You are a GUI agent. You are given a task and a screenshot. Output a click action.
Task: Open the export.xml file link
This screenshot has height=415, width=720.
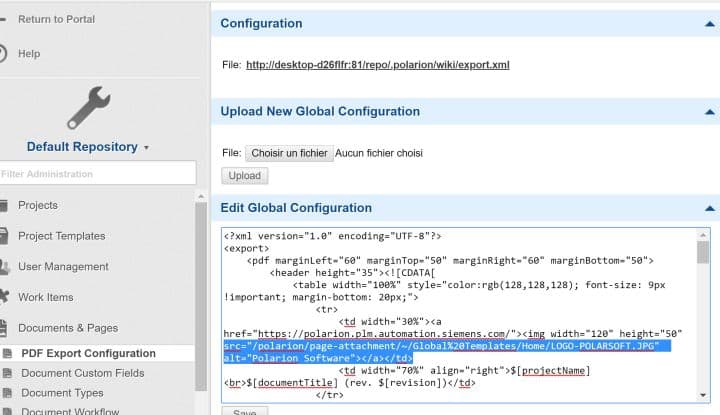point(377,65)
